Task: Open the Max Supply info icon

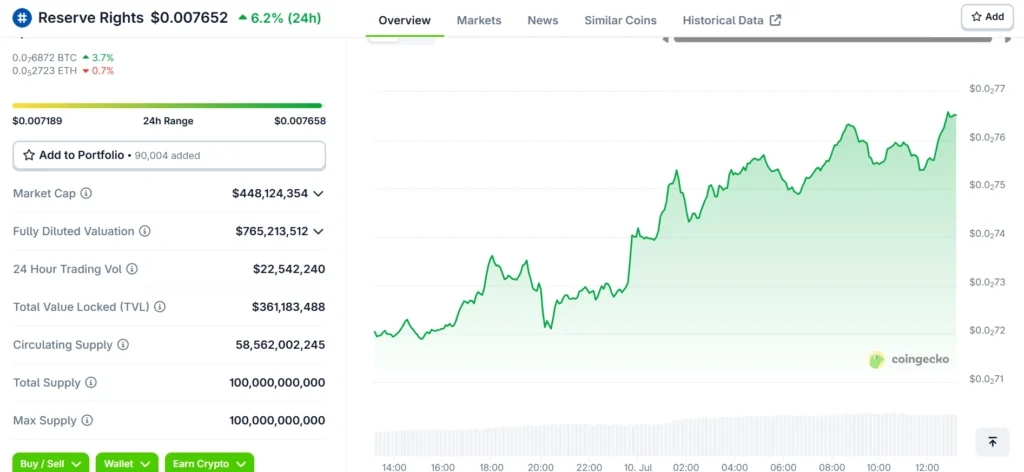Action: tap(86, 420)
